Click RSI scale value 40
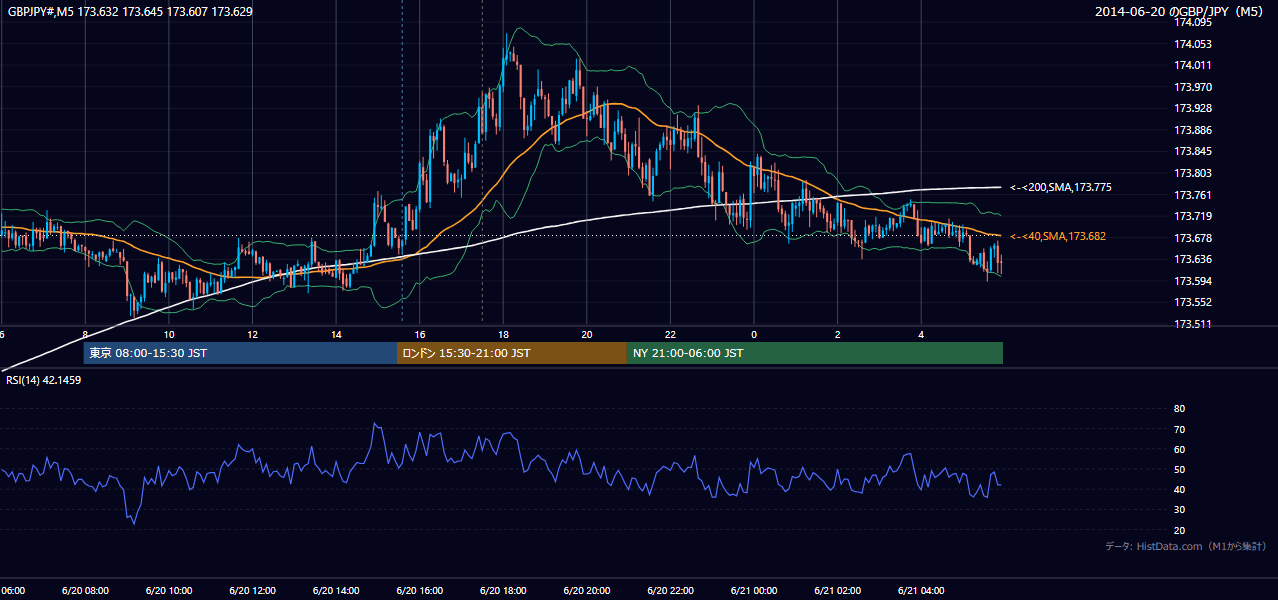1278x600 pixels. pyautogui.click(x=1179, y=489)
